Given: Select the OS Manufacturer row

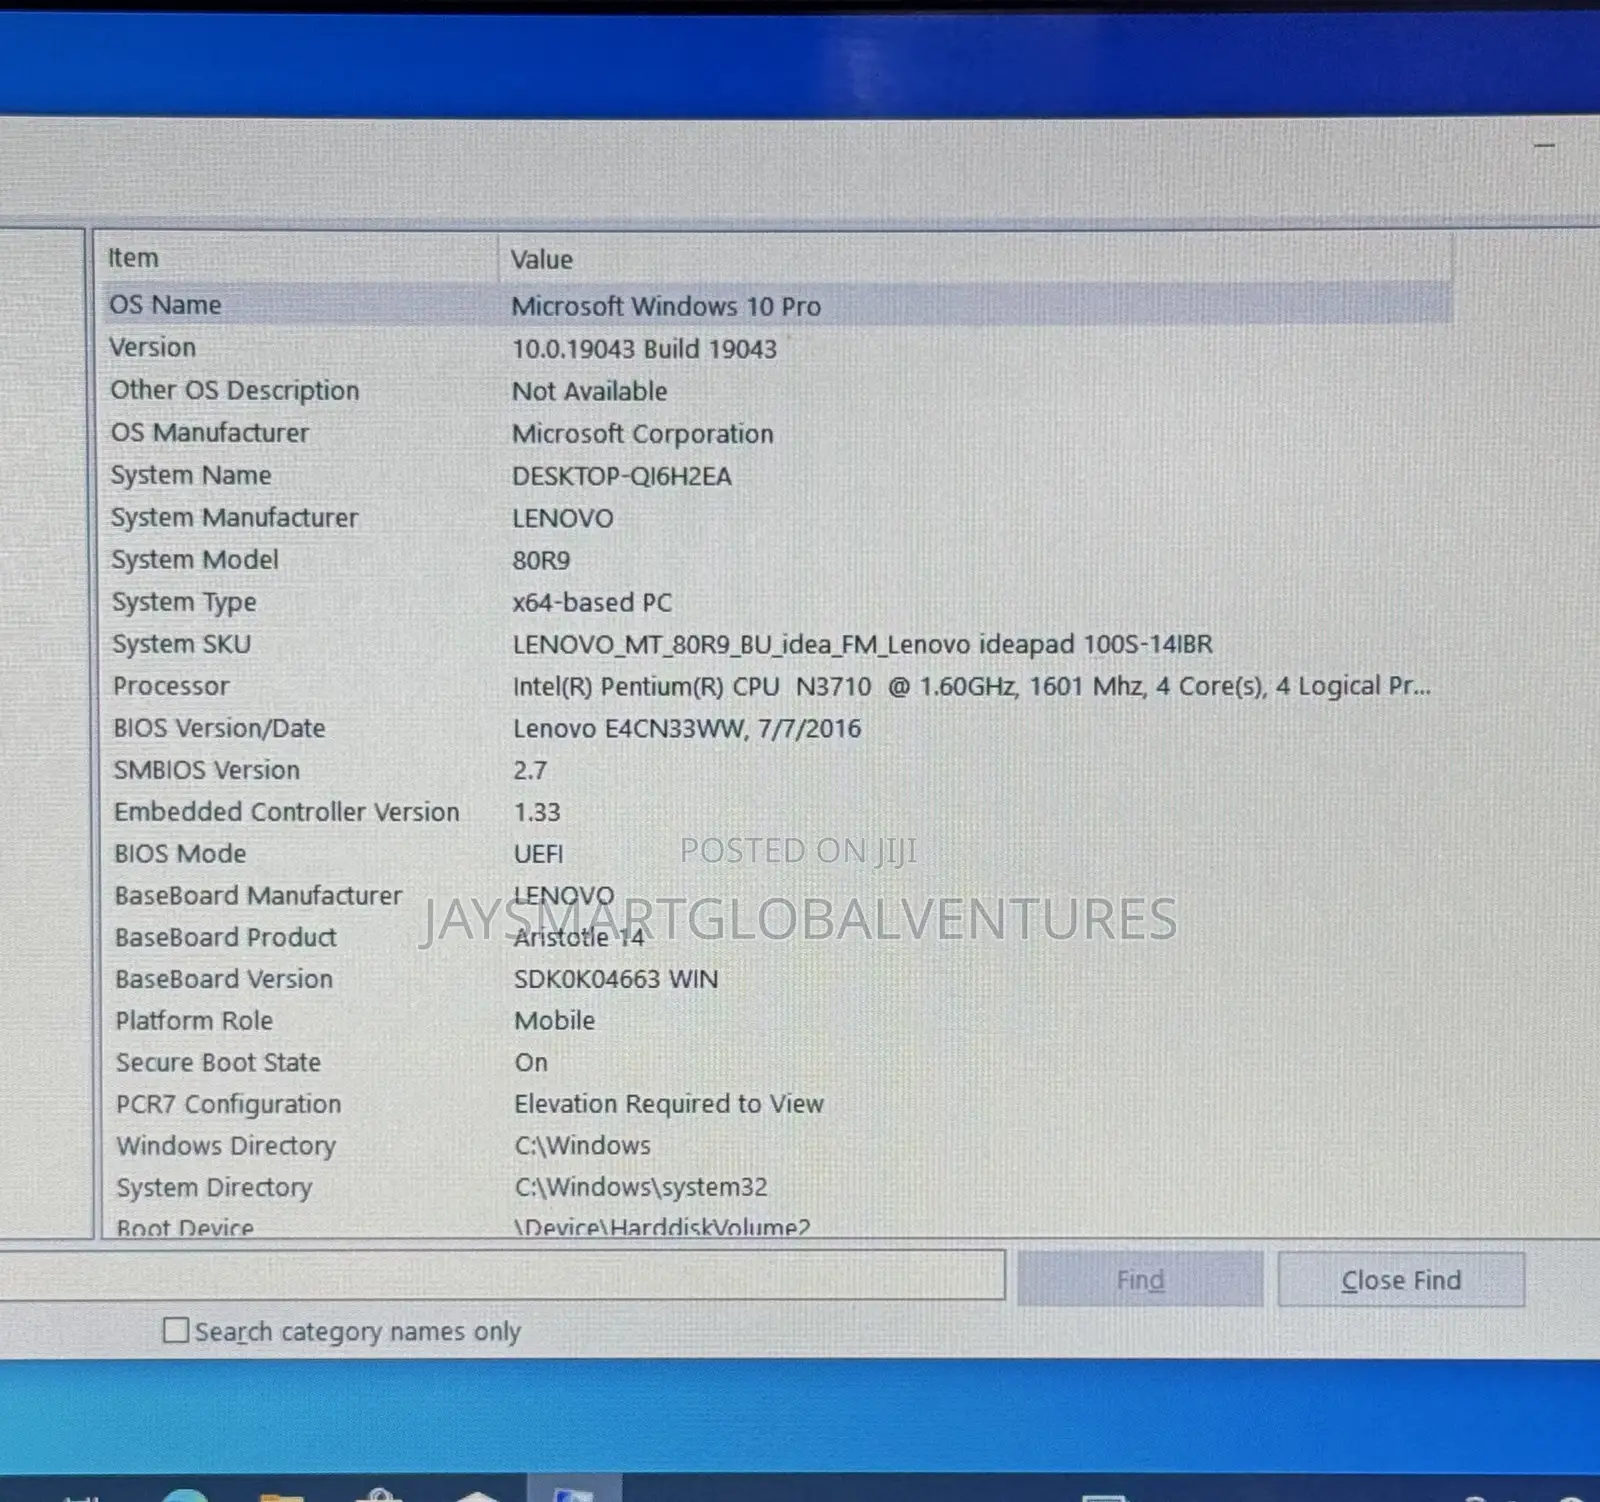Looking at the screenshot, I should [x=777, y=432].
